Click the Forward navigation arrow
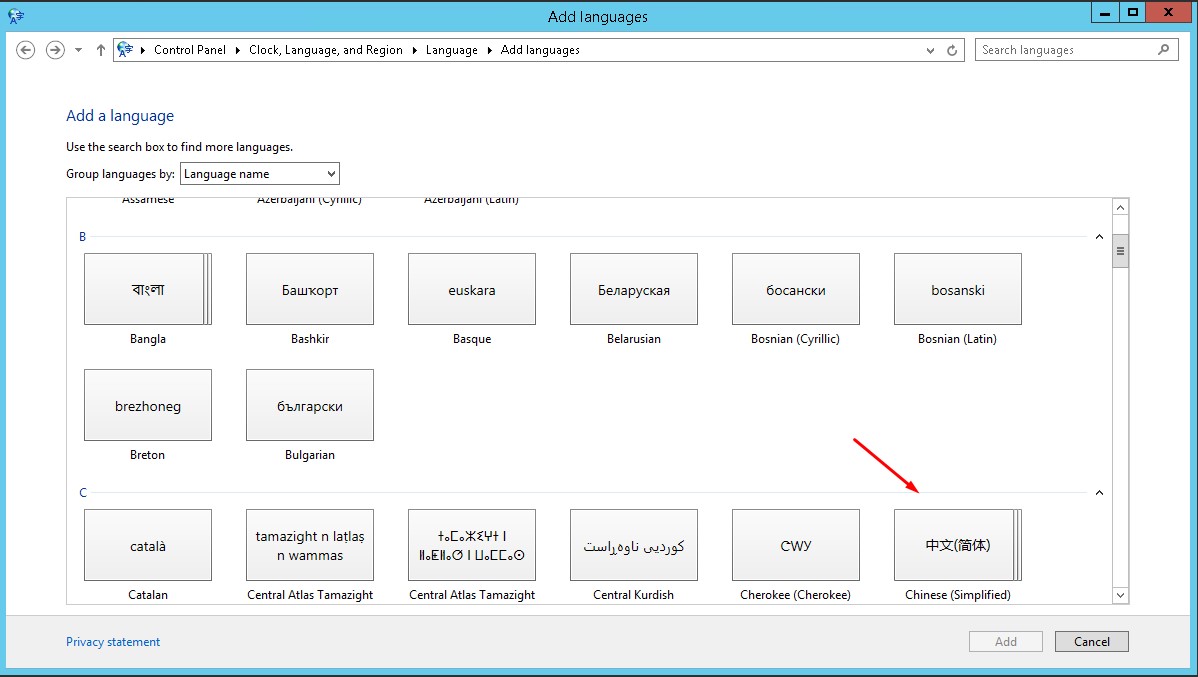The image size is (1198, 677). click(x=55, y=50)
